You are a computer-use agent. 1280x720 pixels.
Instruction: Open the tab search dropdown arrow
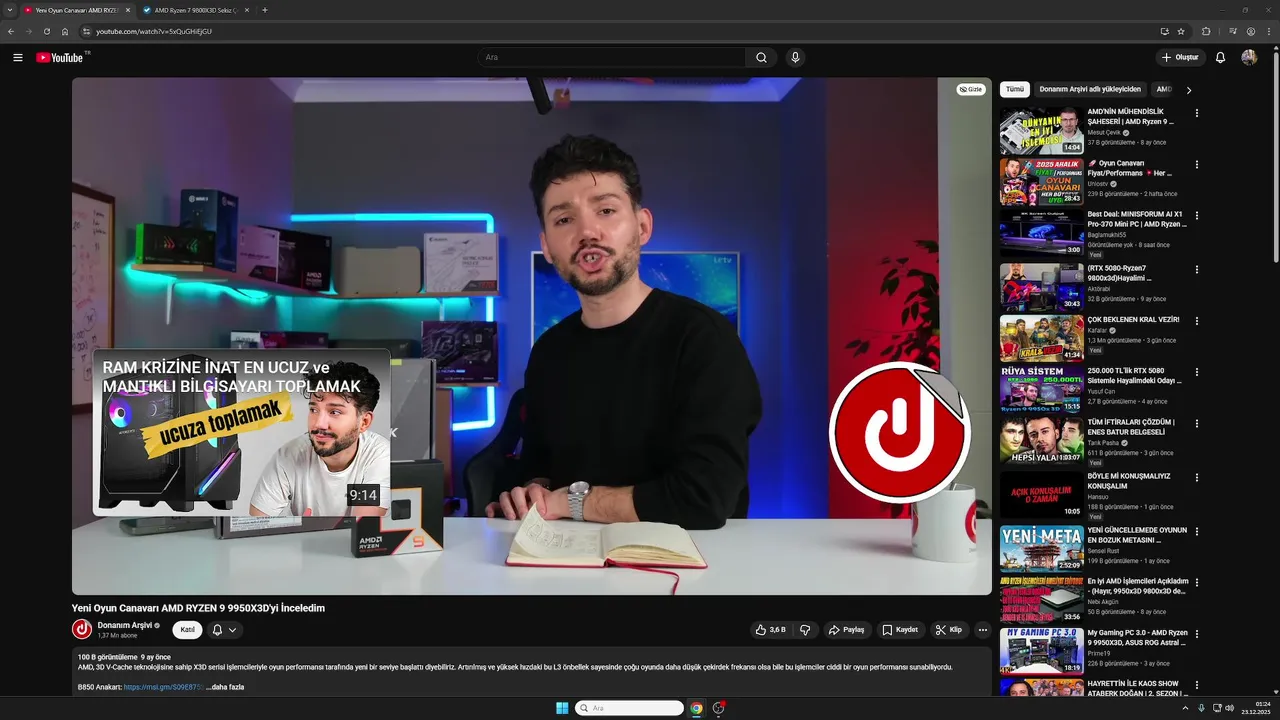pyautogui.click(x=9, y=10)
